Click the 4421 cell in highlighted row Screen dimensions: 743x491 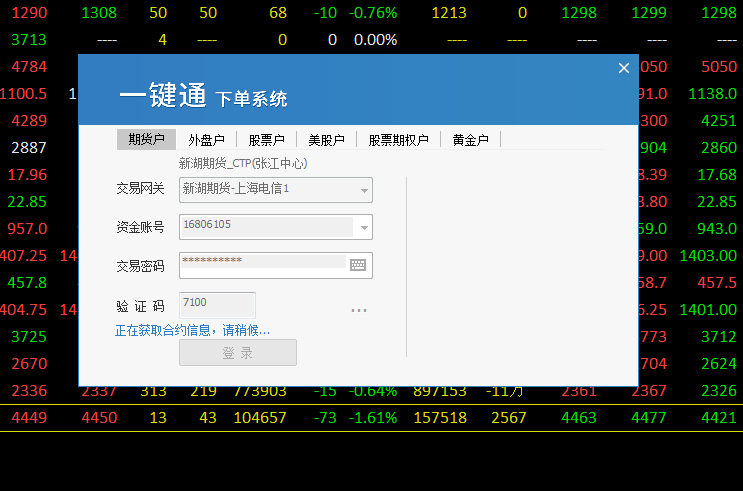tap(719, 418)
